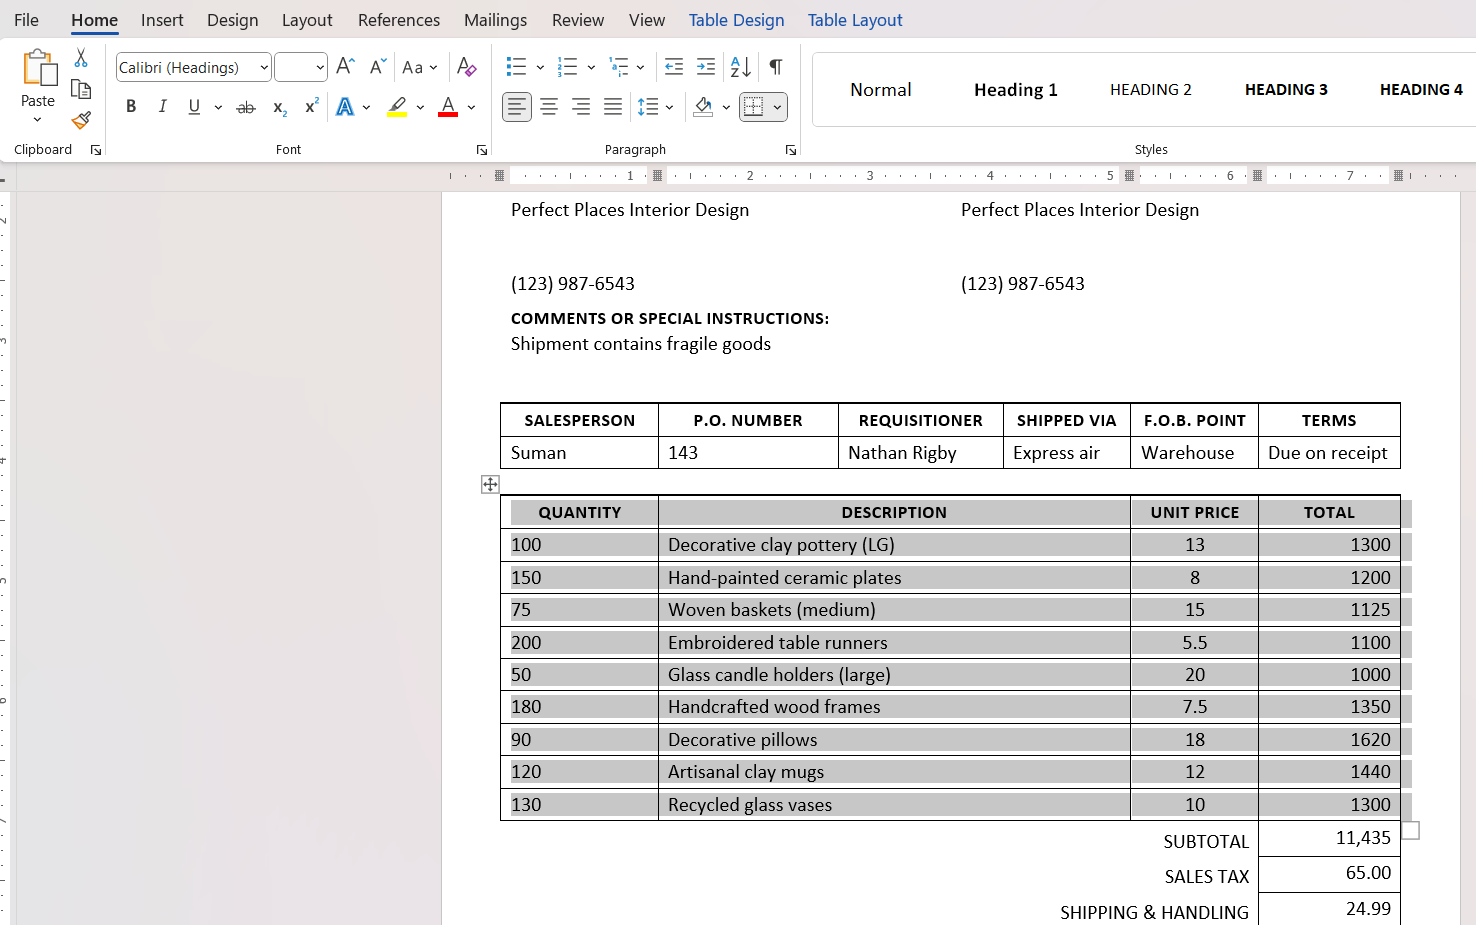Image resolution: width=1476 pixels, height=925 pixels.
Task: Align text to the right
Action: pyautogui.click(x=581, y=107)
